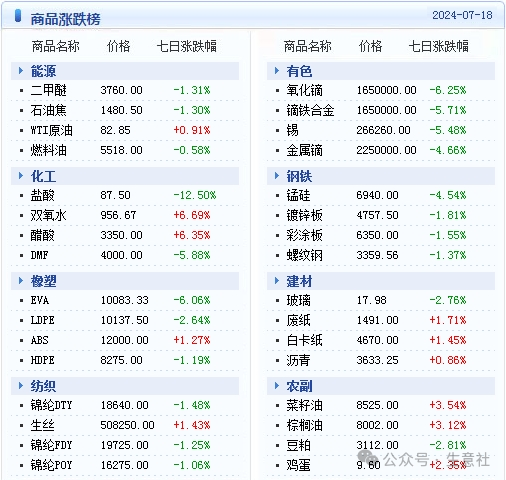Image resolution: width=506 pixels, height=480 pixels.
Task: Expand the 钢铁 category arrow
Action: (277, 176)
